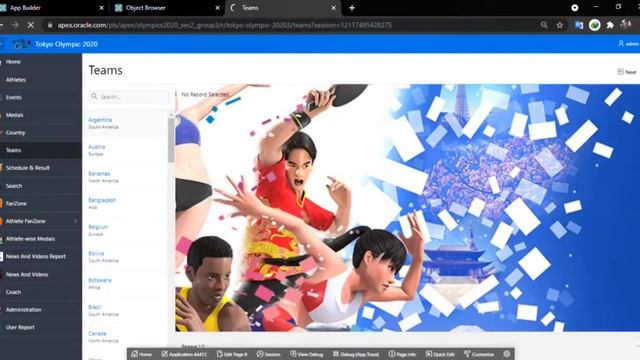Select Belgium team from the list
This screenshot has height=360, width=640.
[98, 227]
